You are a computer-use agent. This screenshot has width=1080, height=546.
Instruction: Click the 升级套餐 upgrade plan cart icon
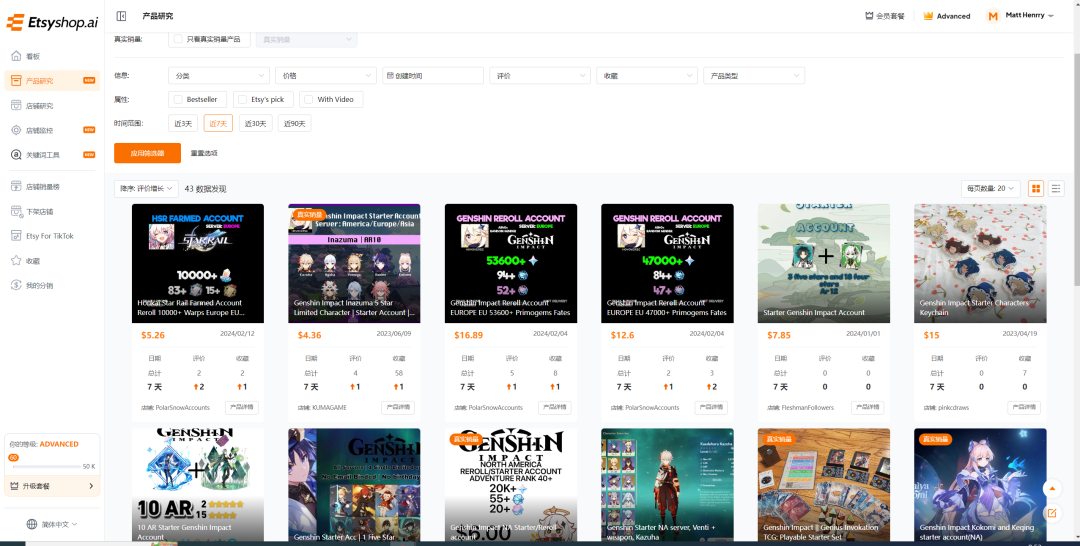point(15,486)
